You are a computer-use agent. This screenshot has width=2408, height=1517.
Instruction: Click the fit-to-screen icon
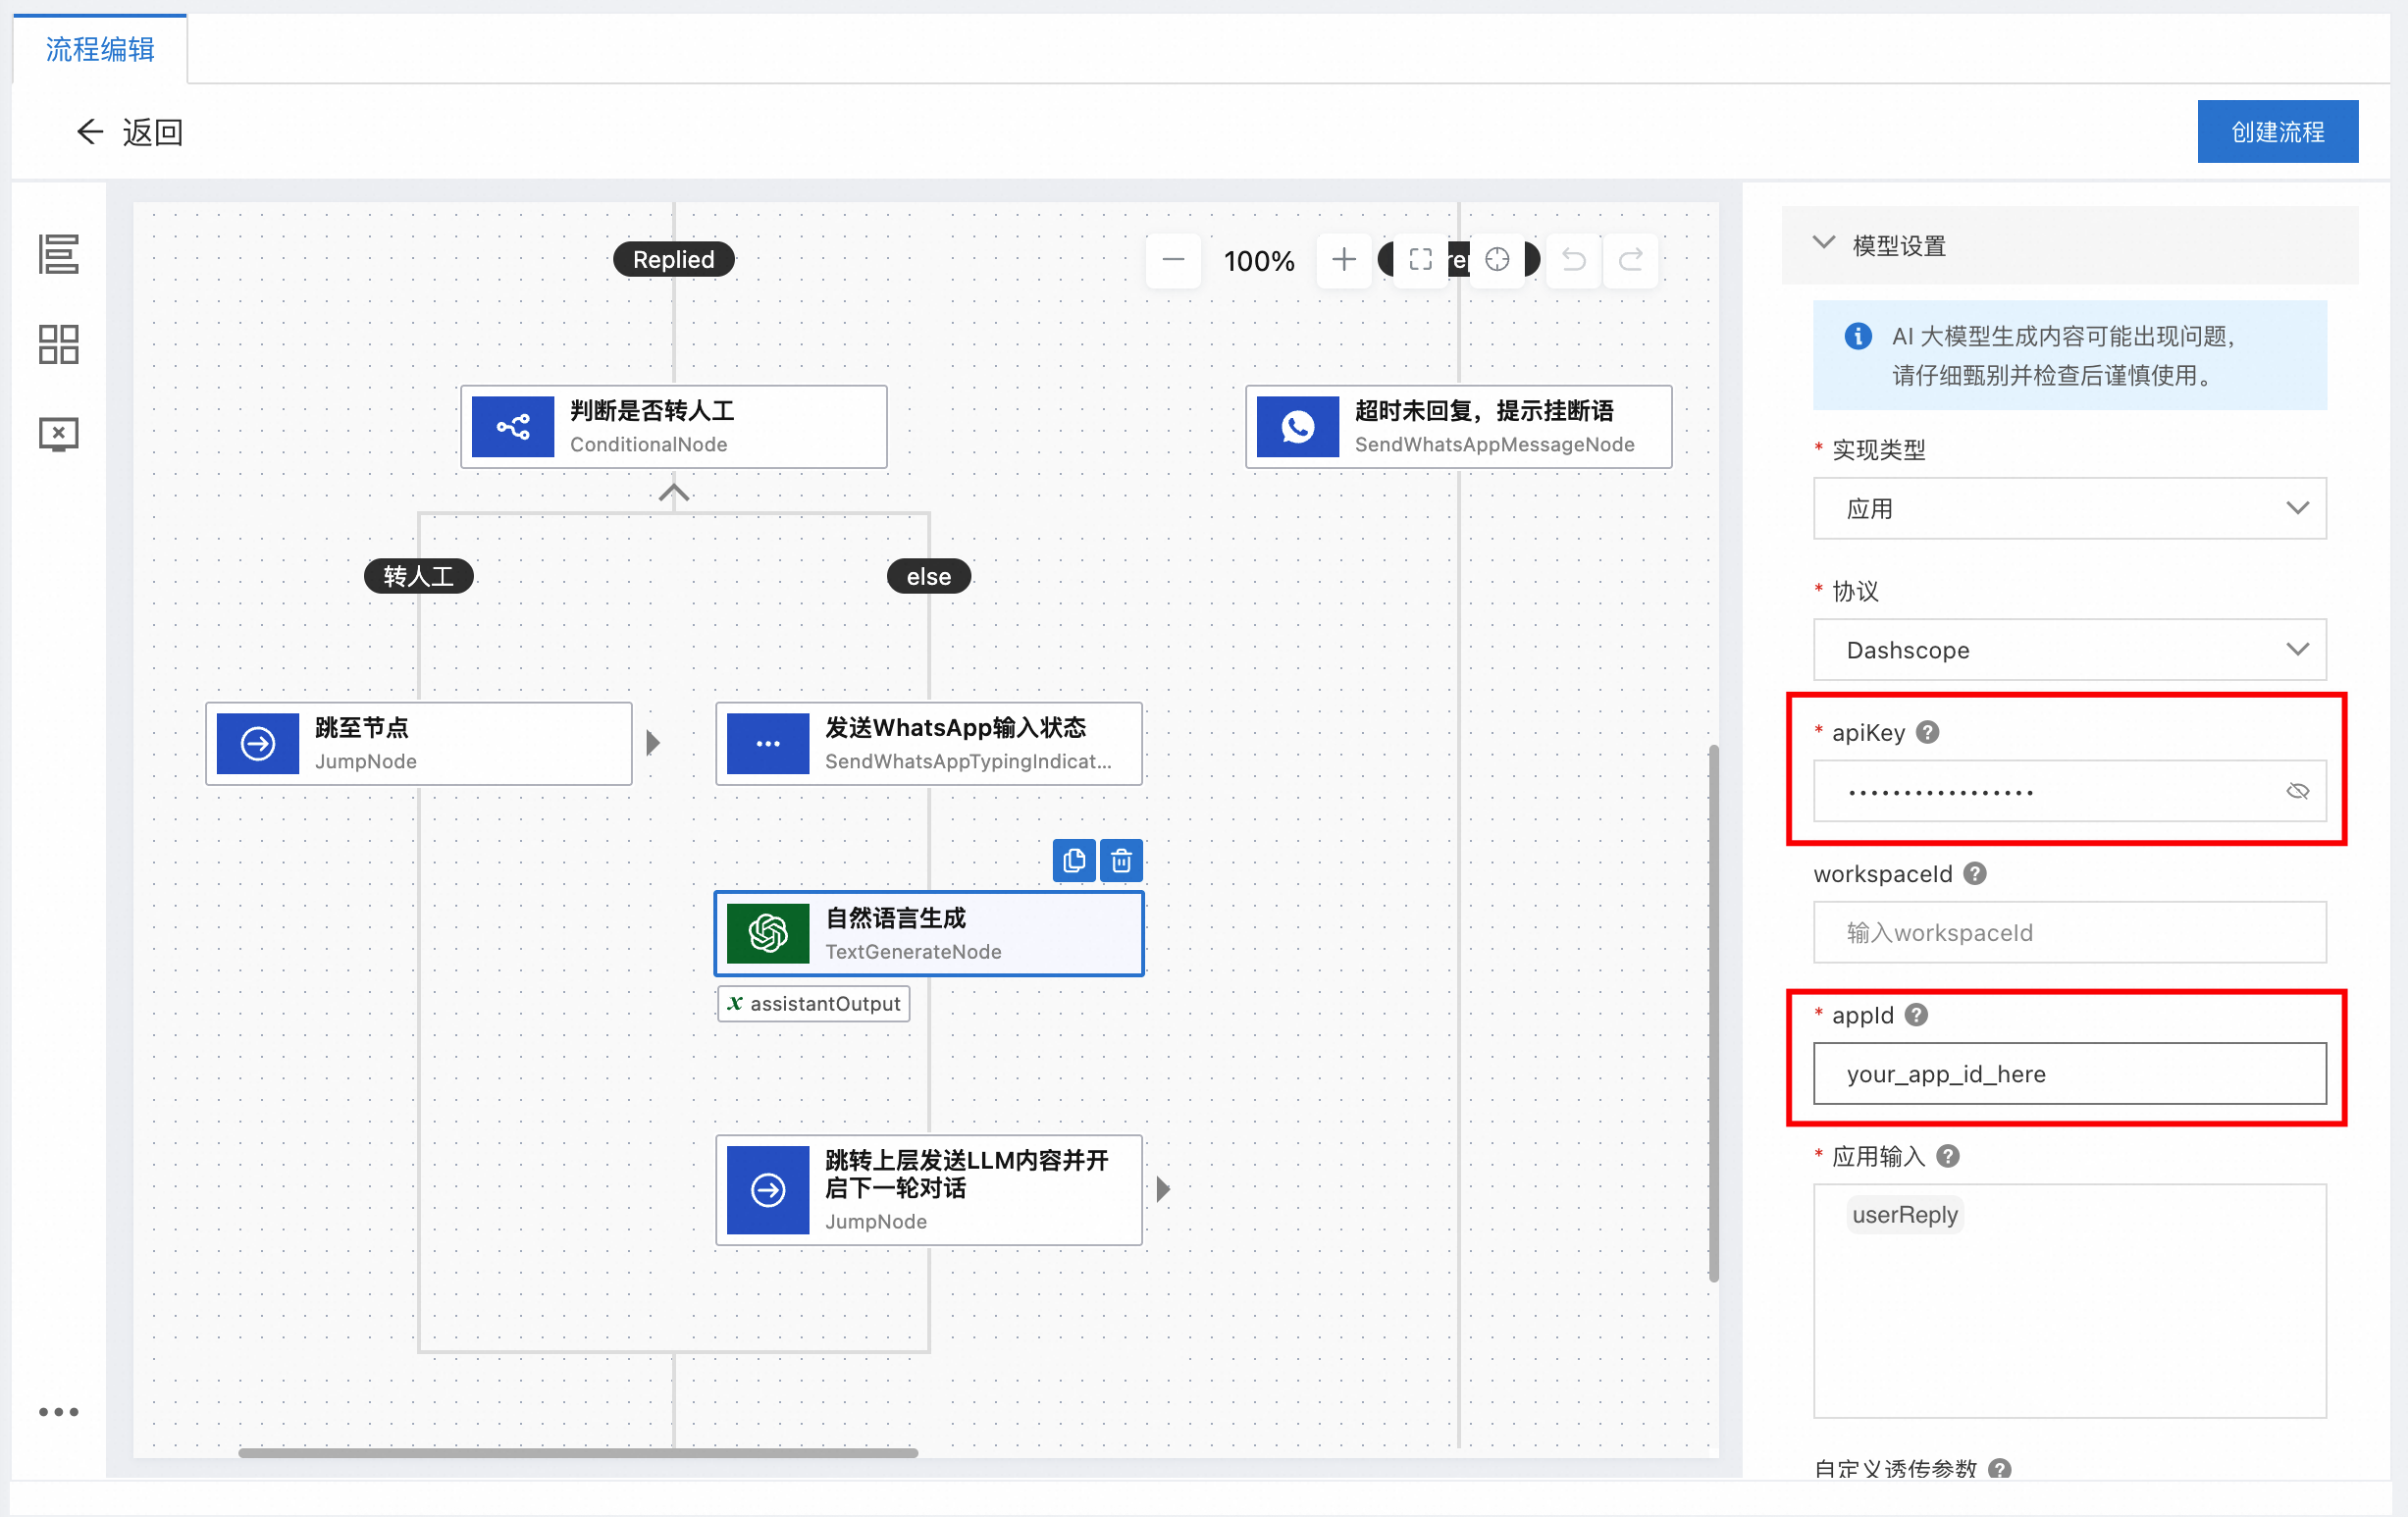(x=1420, y=260)
